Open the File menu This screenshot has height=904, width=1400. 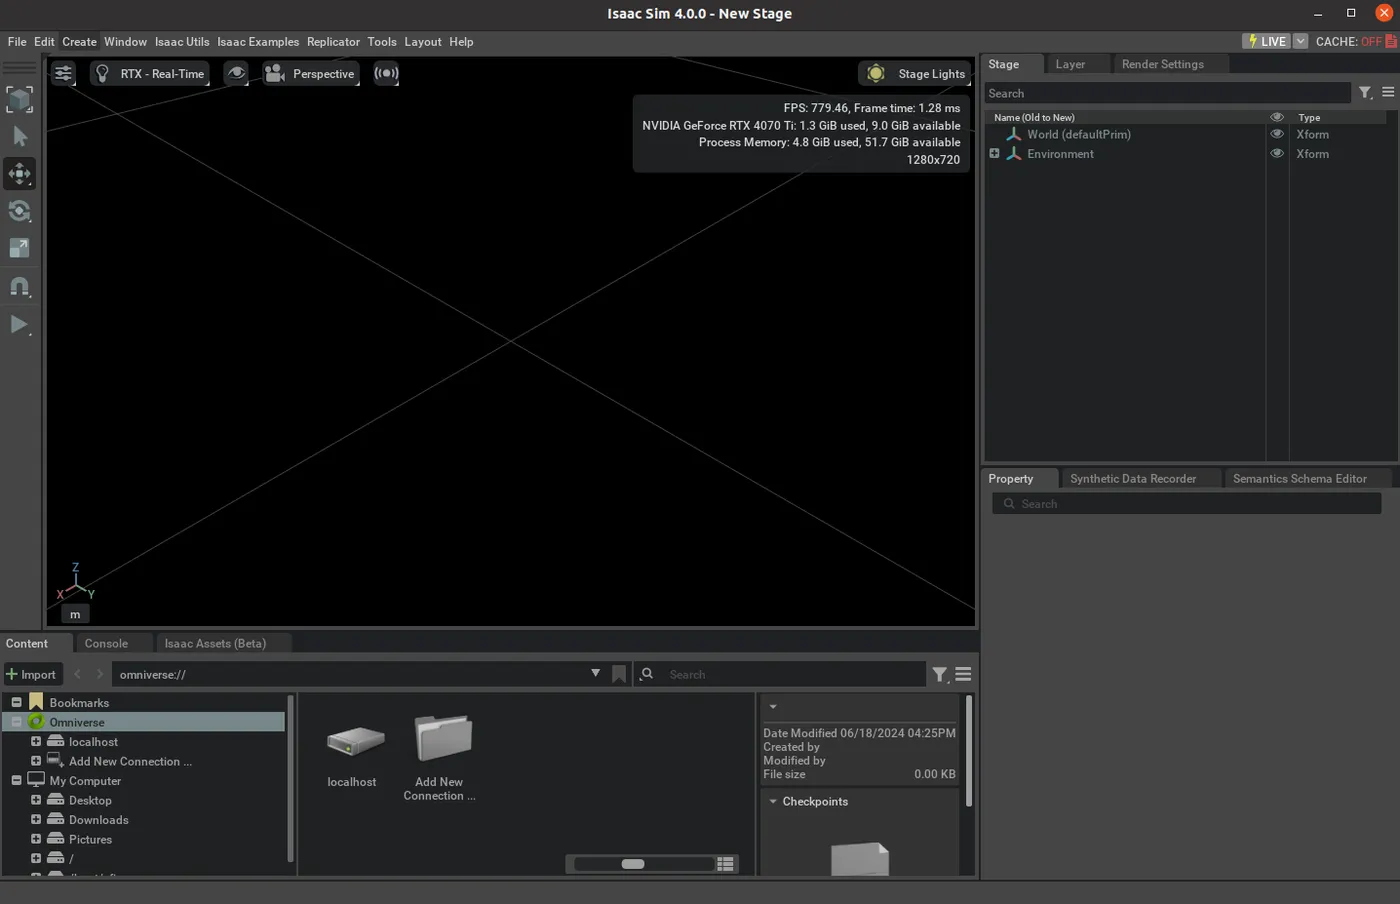(17, 41)
